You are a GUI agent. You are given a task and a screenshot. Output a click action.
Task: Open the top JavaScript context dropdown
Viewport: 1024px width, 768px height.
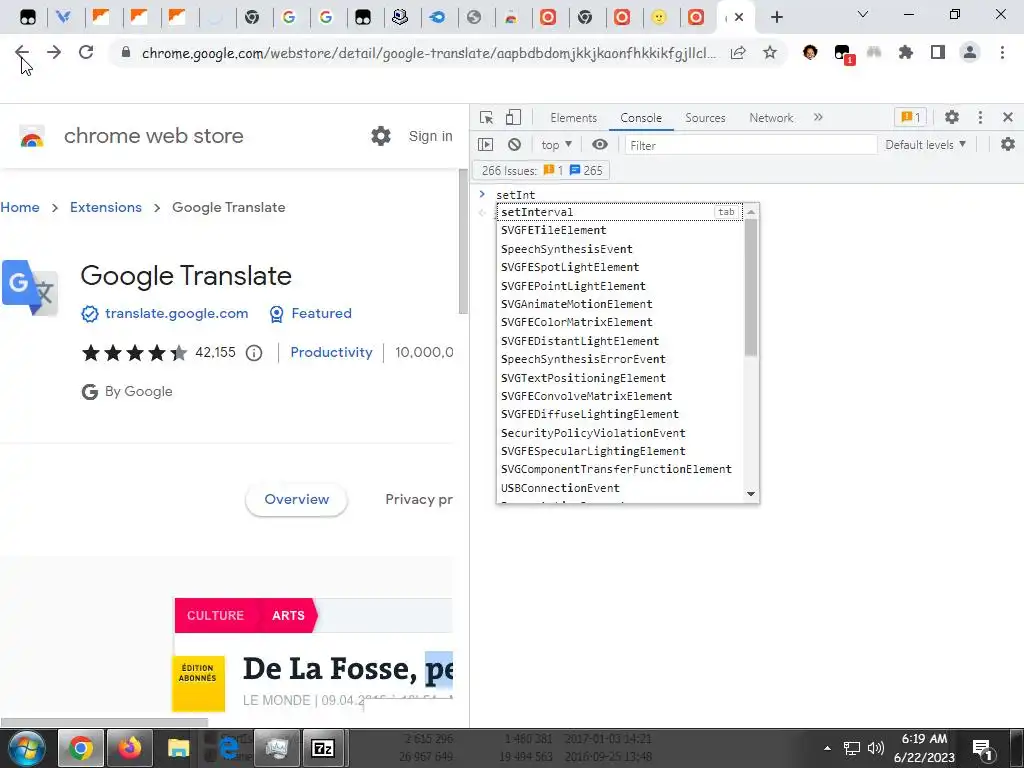pos(556,144)
